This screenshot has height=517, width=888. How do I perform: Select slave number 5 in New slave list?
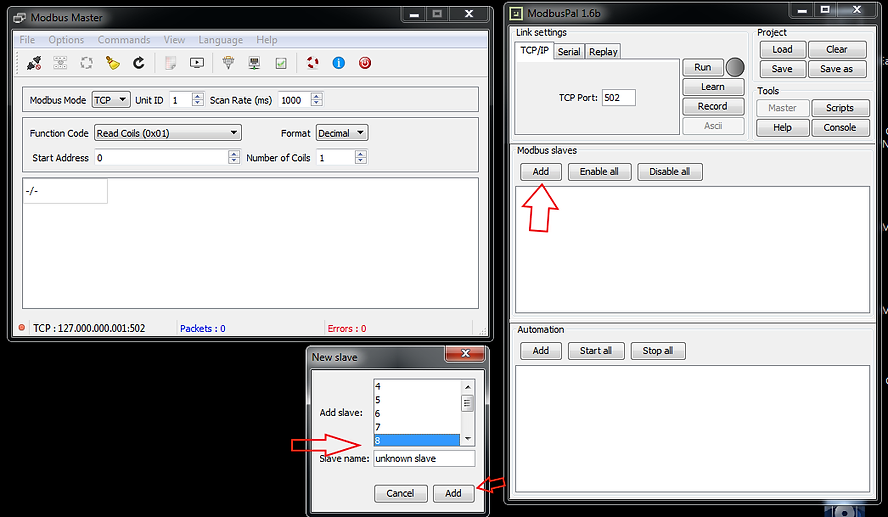tap(417, 400)
